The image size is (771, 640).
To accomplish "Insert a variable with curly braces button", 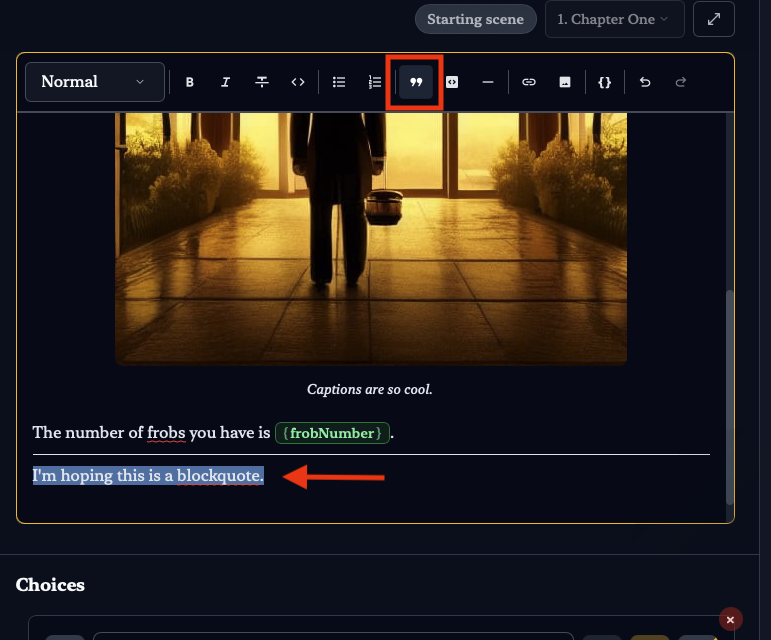I will [x=604, y=82].
